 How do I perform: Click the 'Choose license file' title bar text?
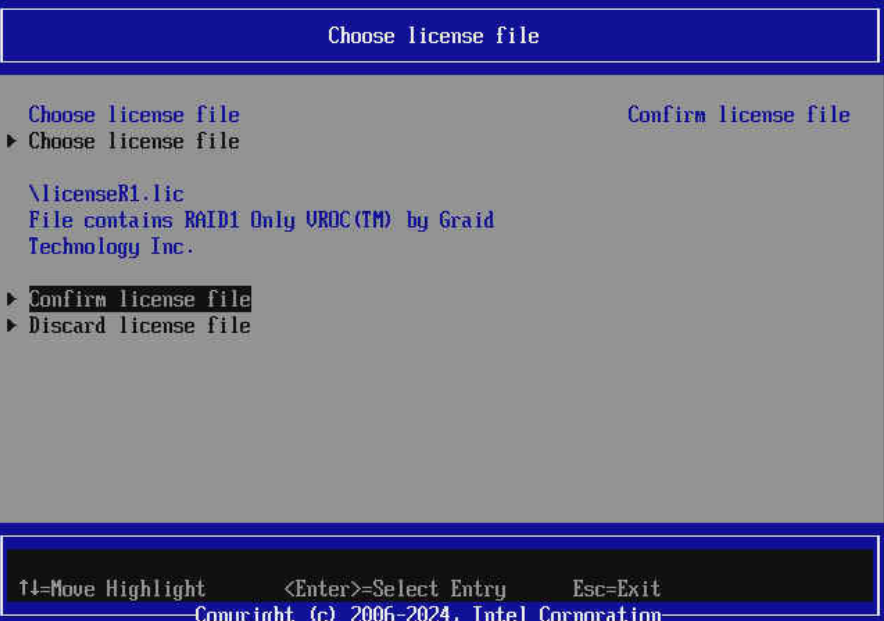(434, 36)
